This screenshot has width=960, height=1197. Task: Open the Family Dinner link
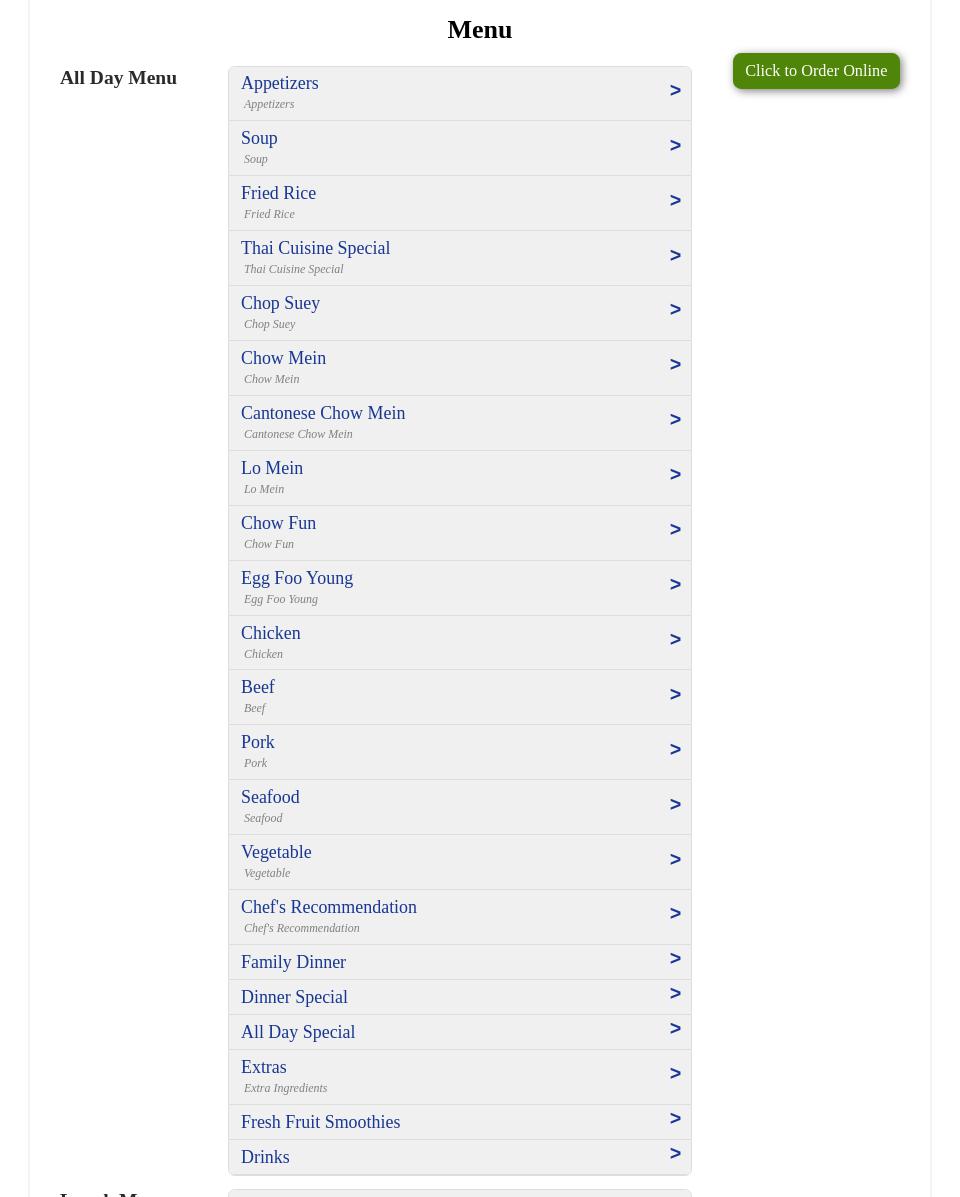pos(293,962)
